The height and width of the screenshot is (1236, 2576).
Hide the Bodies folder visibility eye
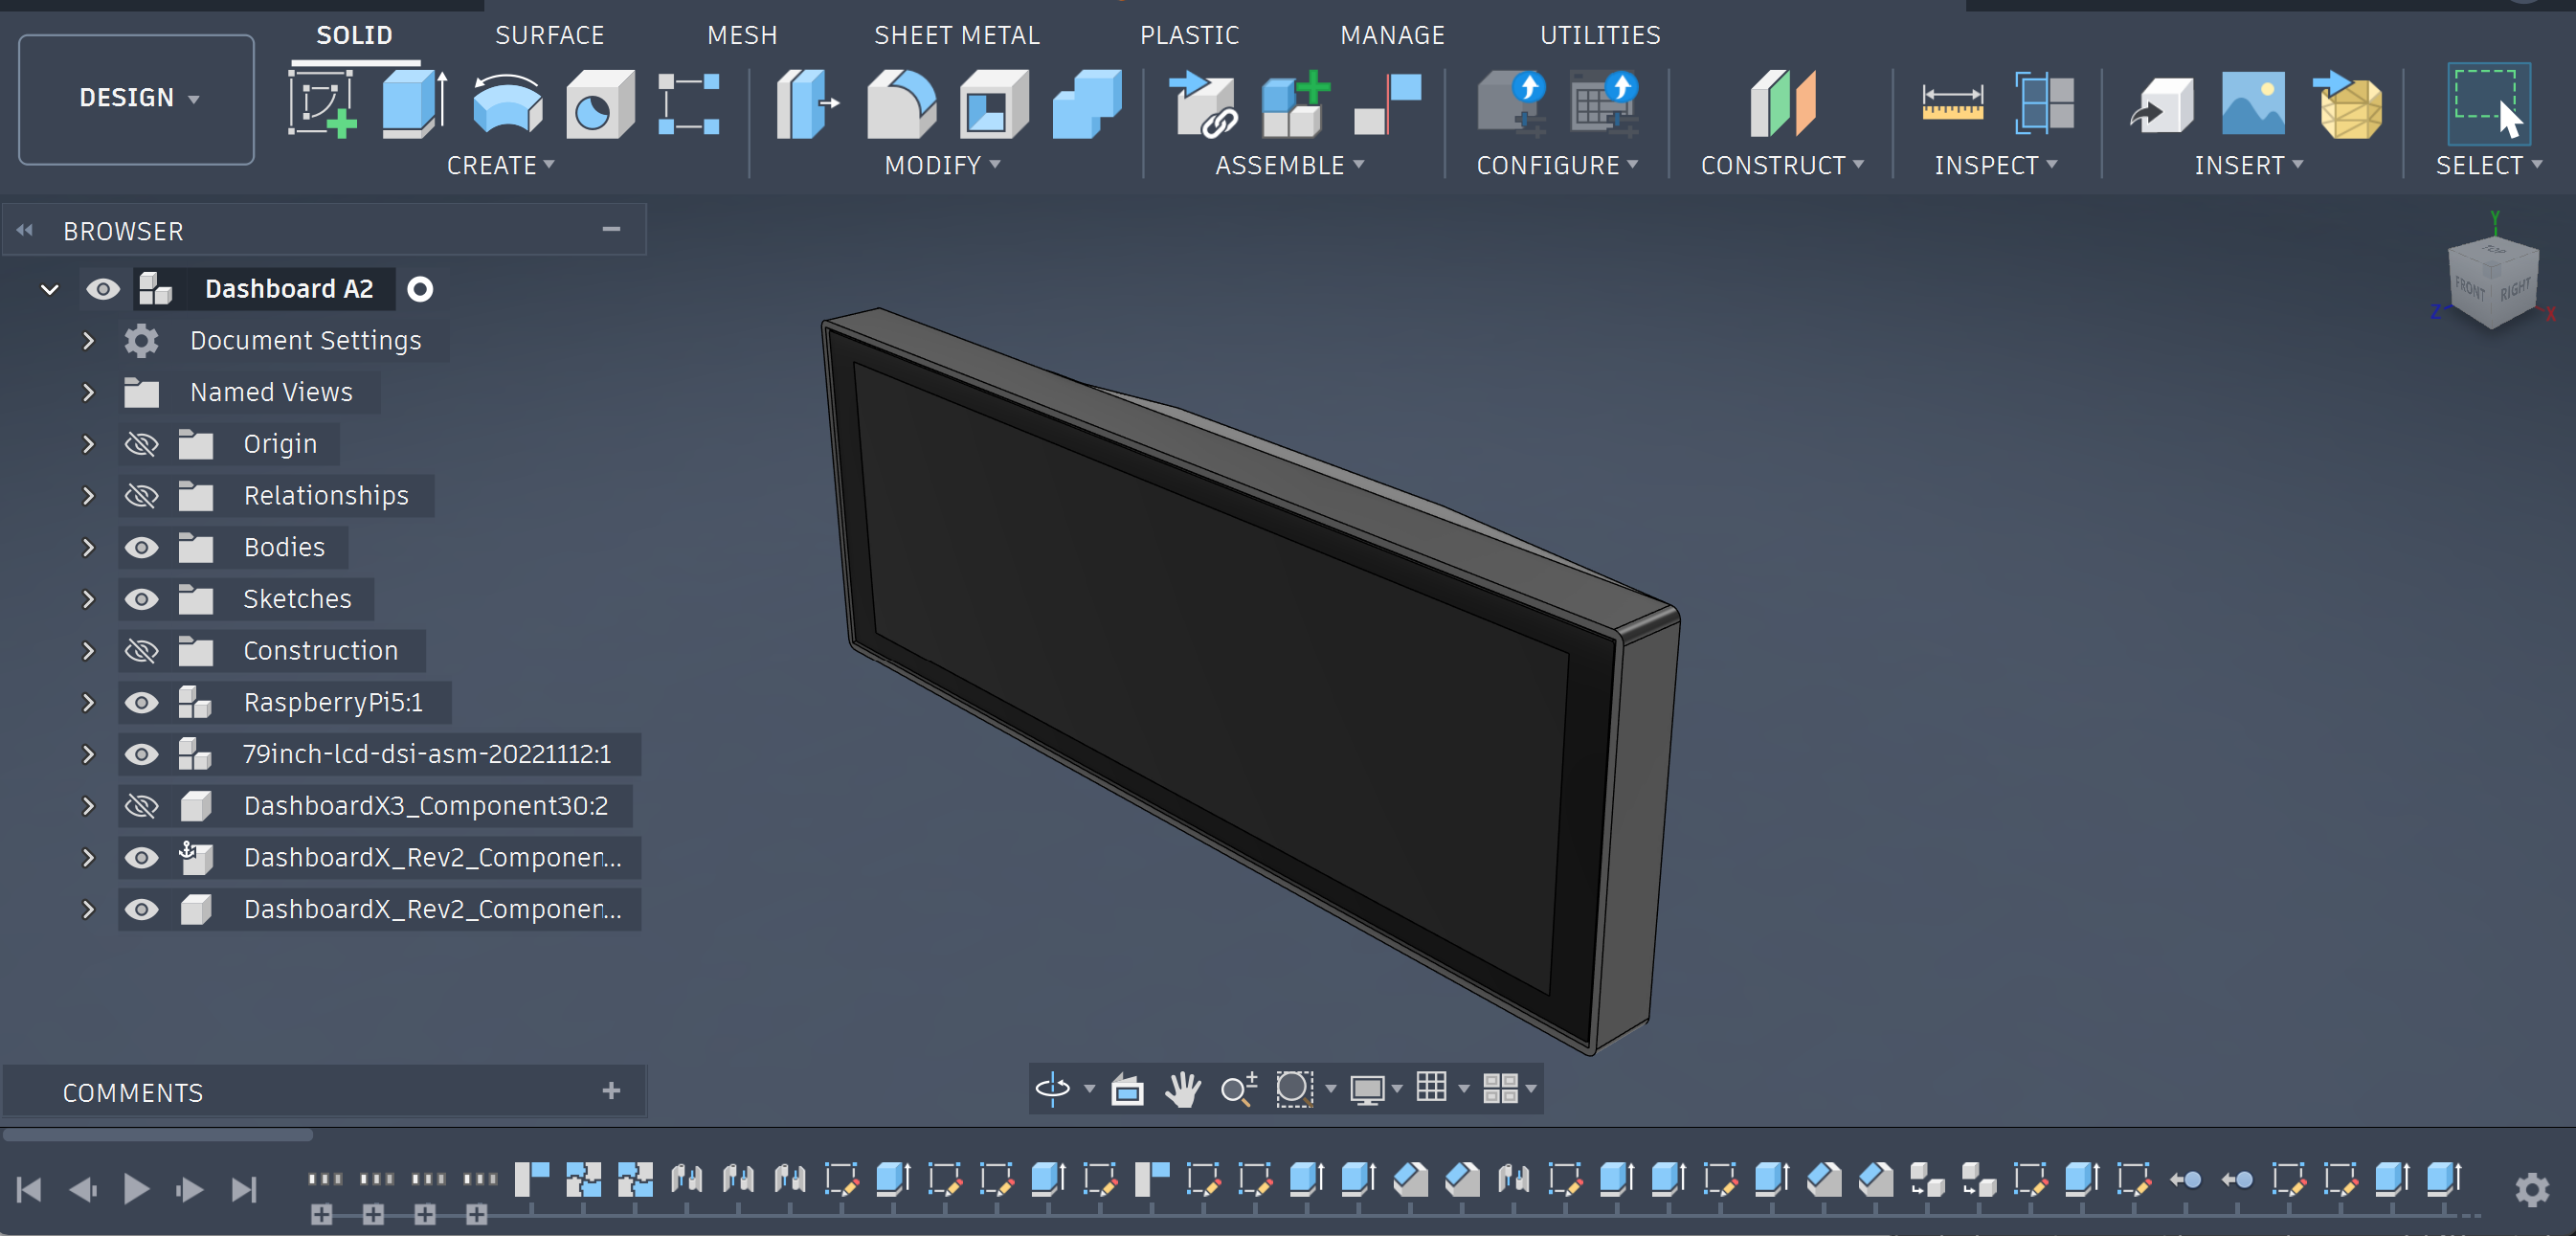point(141,547)
